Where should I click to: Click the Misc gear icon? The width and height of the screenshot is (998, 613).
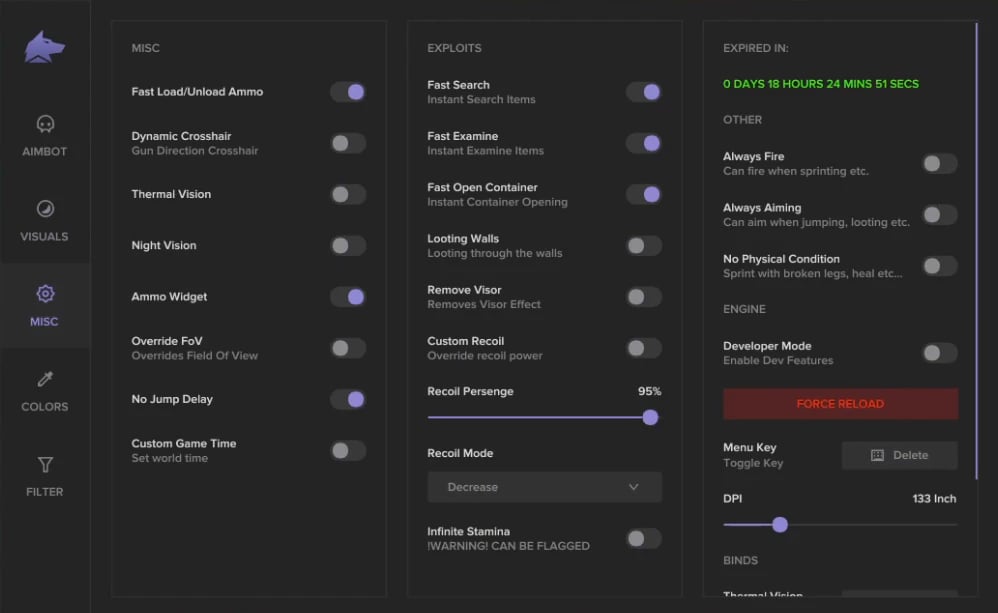click(x=45, y=294)
